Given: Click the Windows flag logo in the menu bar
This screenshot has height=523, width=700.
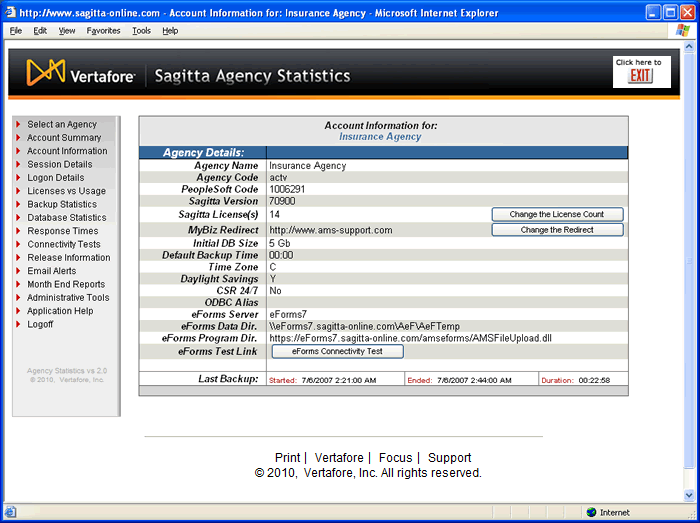Looking at the screenshot, I should click(x=683, y=30).
